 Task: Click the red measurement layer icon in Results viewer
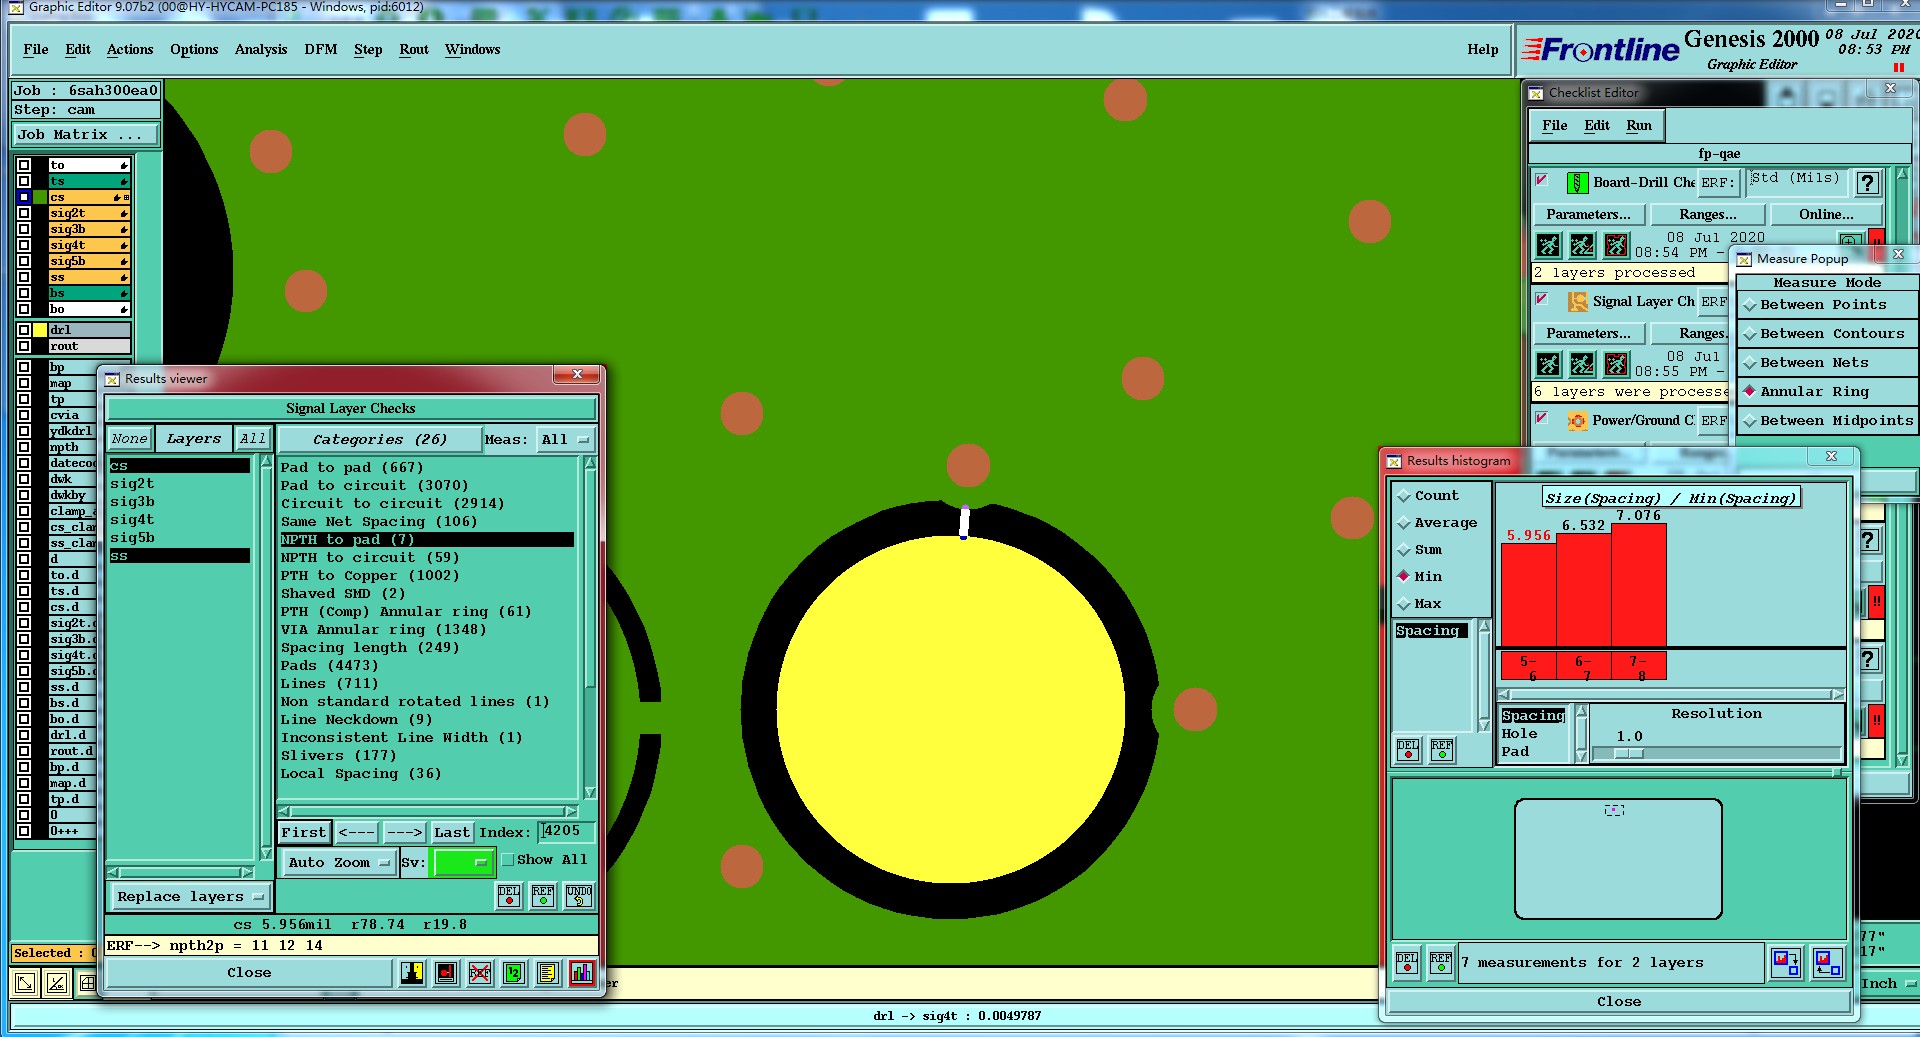pos(446,972)
